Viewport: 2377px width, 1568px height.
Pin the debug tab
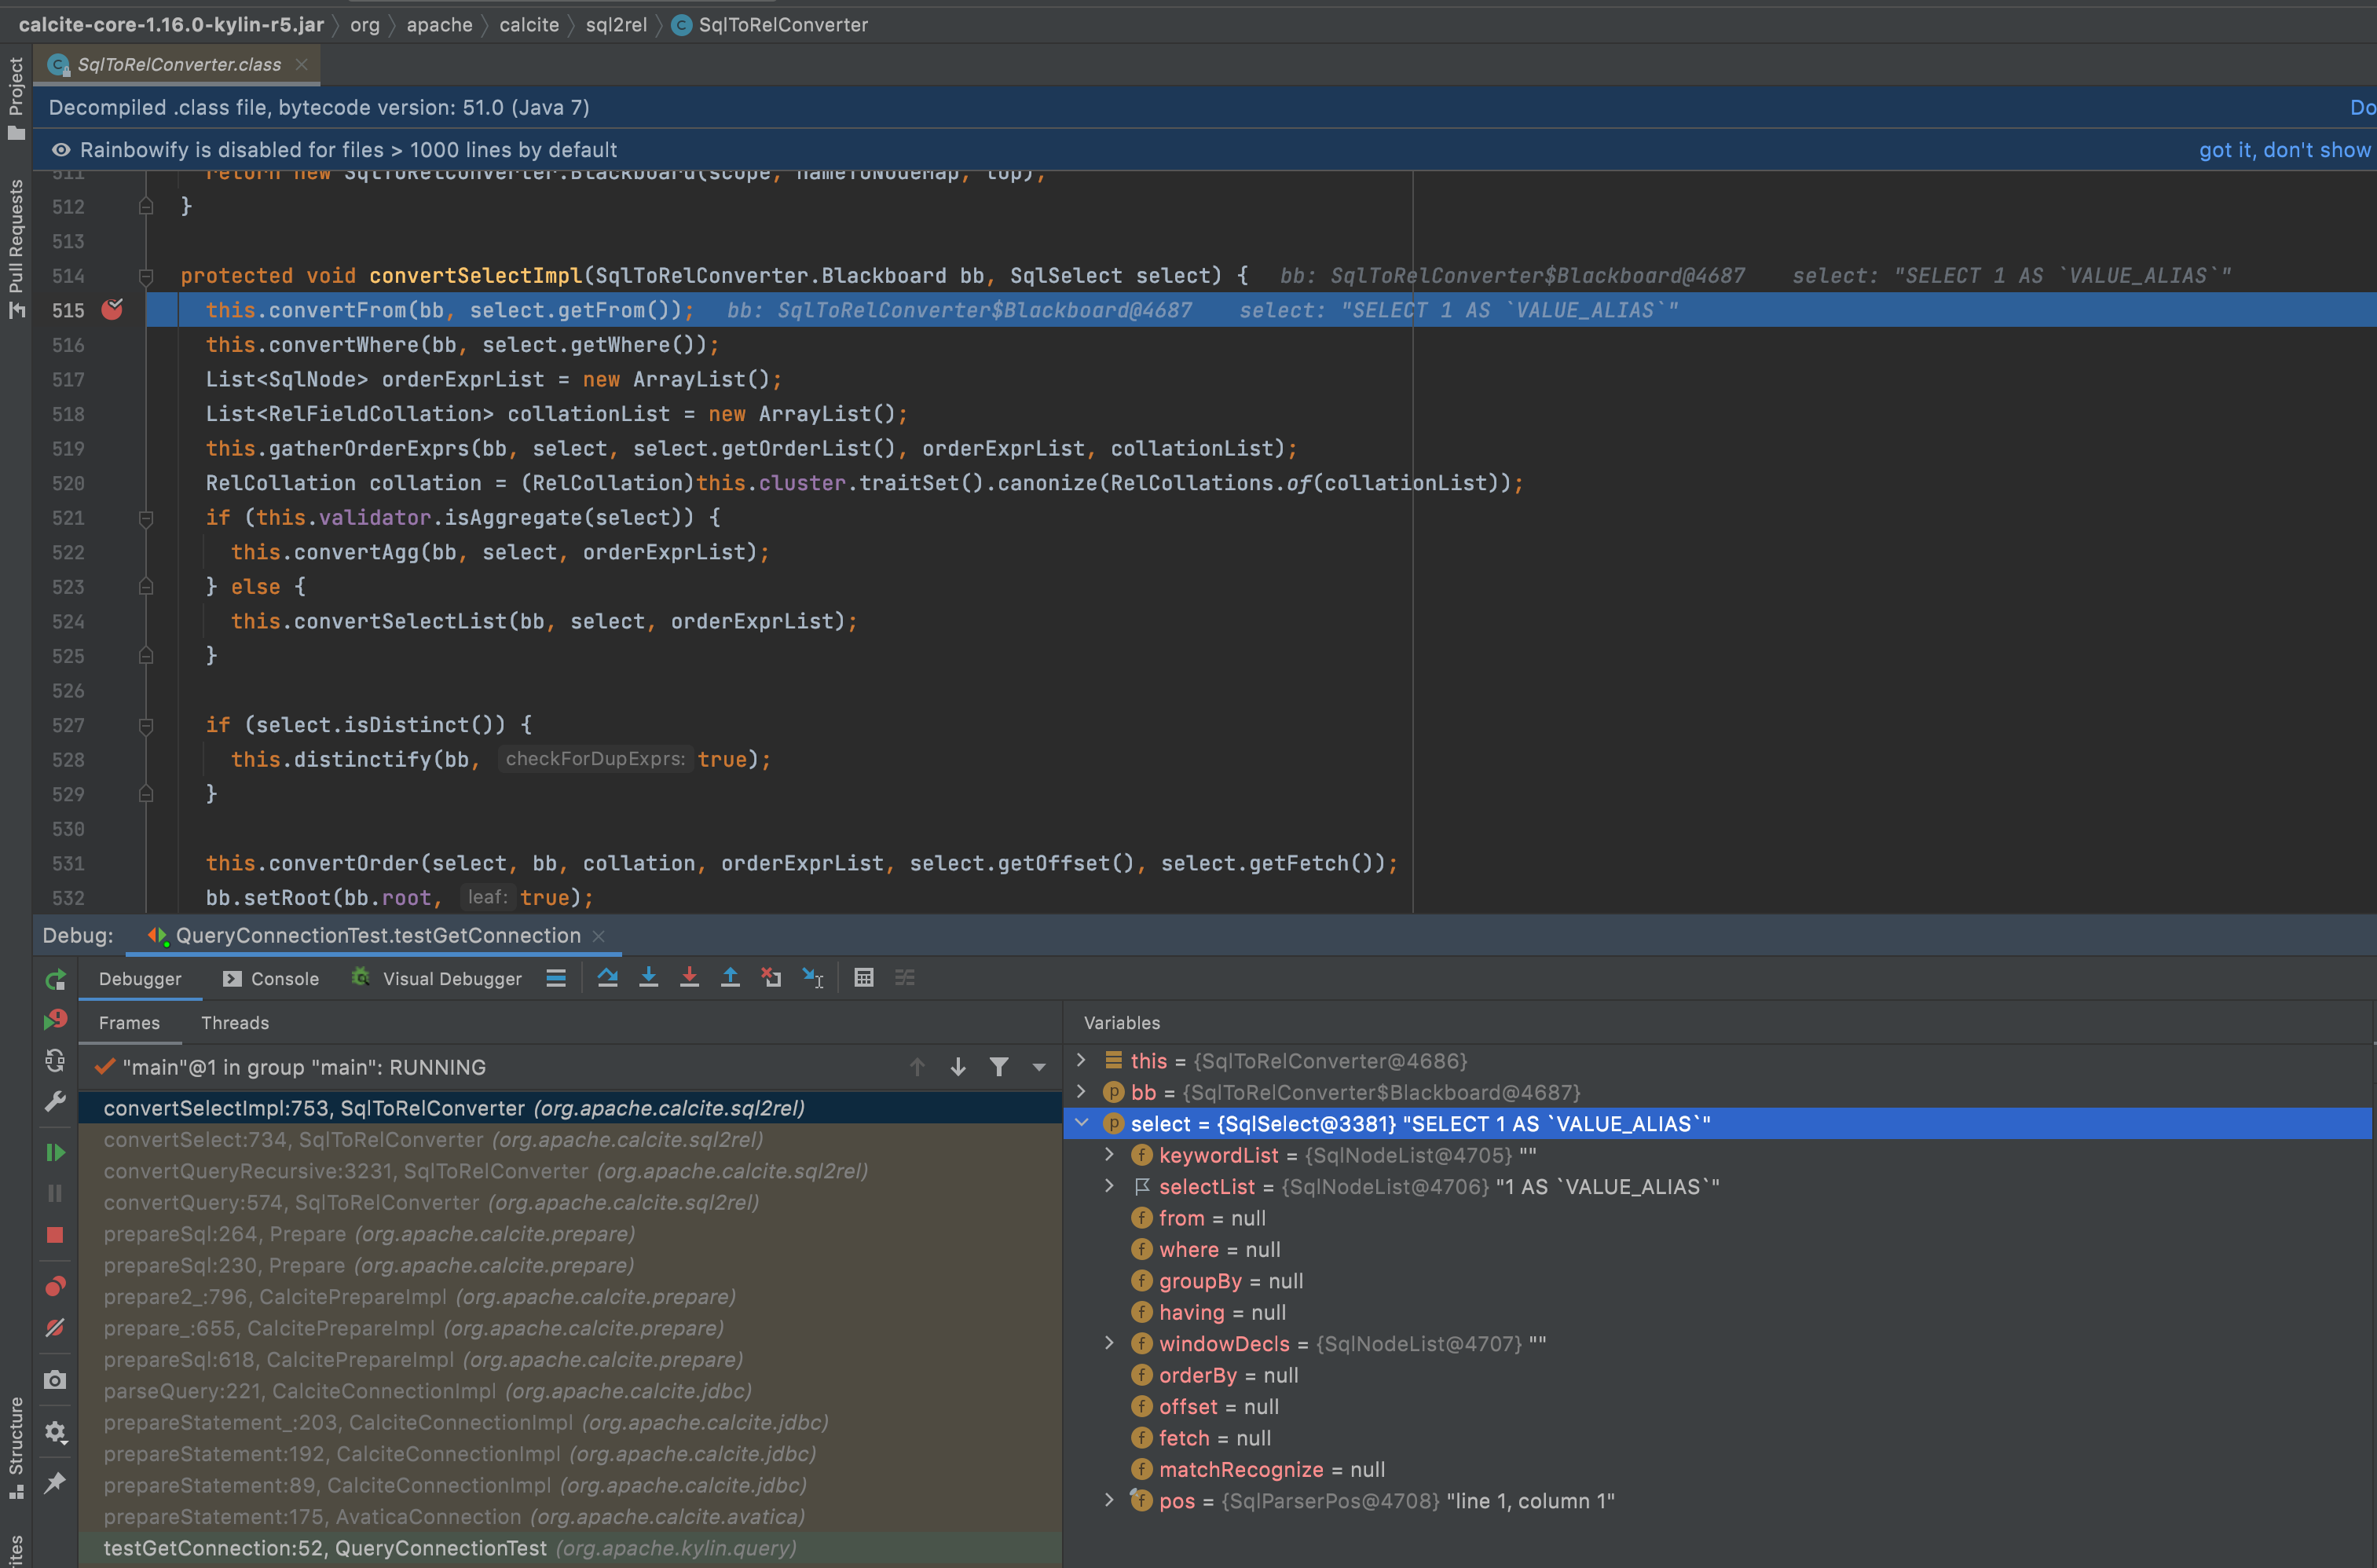click(x=55, y=1482)
